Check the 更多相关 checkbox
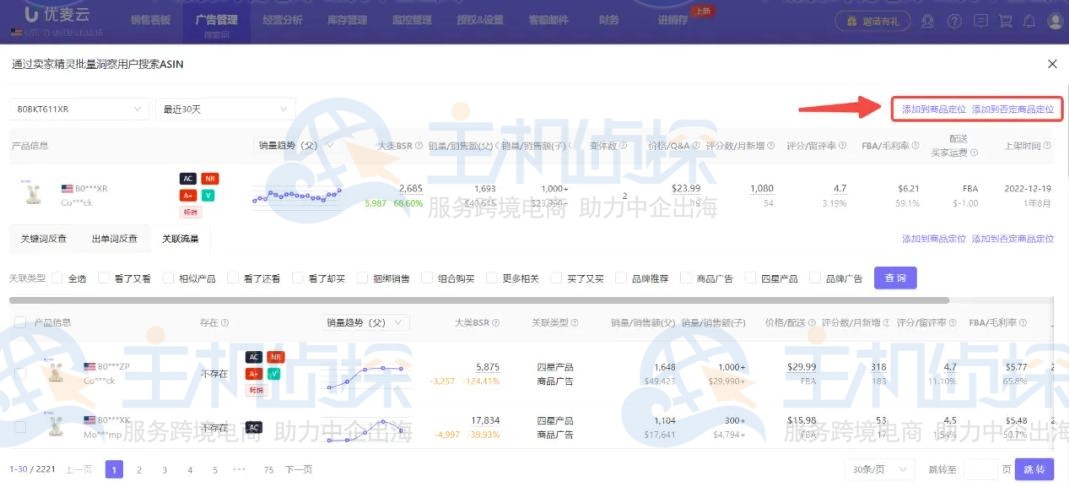Image resolution: width=1069 pixels, height=484 pixels. pyautogui.click(x=492, y=278)
